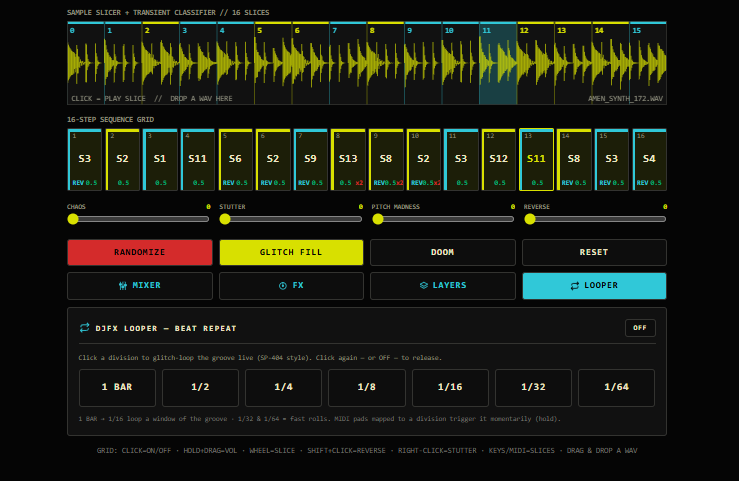Switch to the Layers tab
This screenshot has width=739, height=481.
(443, 285)
